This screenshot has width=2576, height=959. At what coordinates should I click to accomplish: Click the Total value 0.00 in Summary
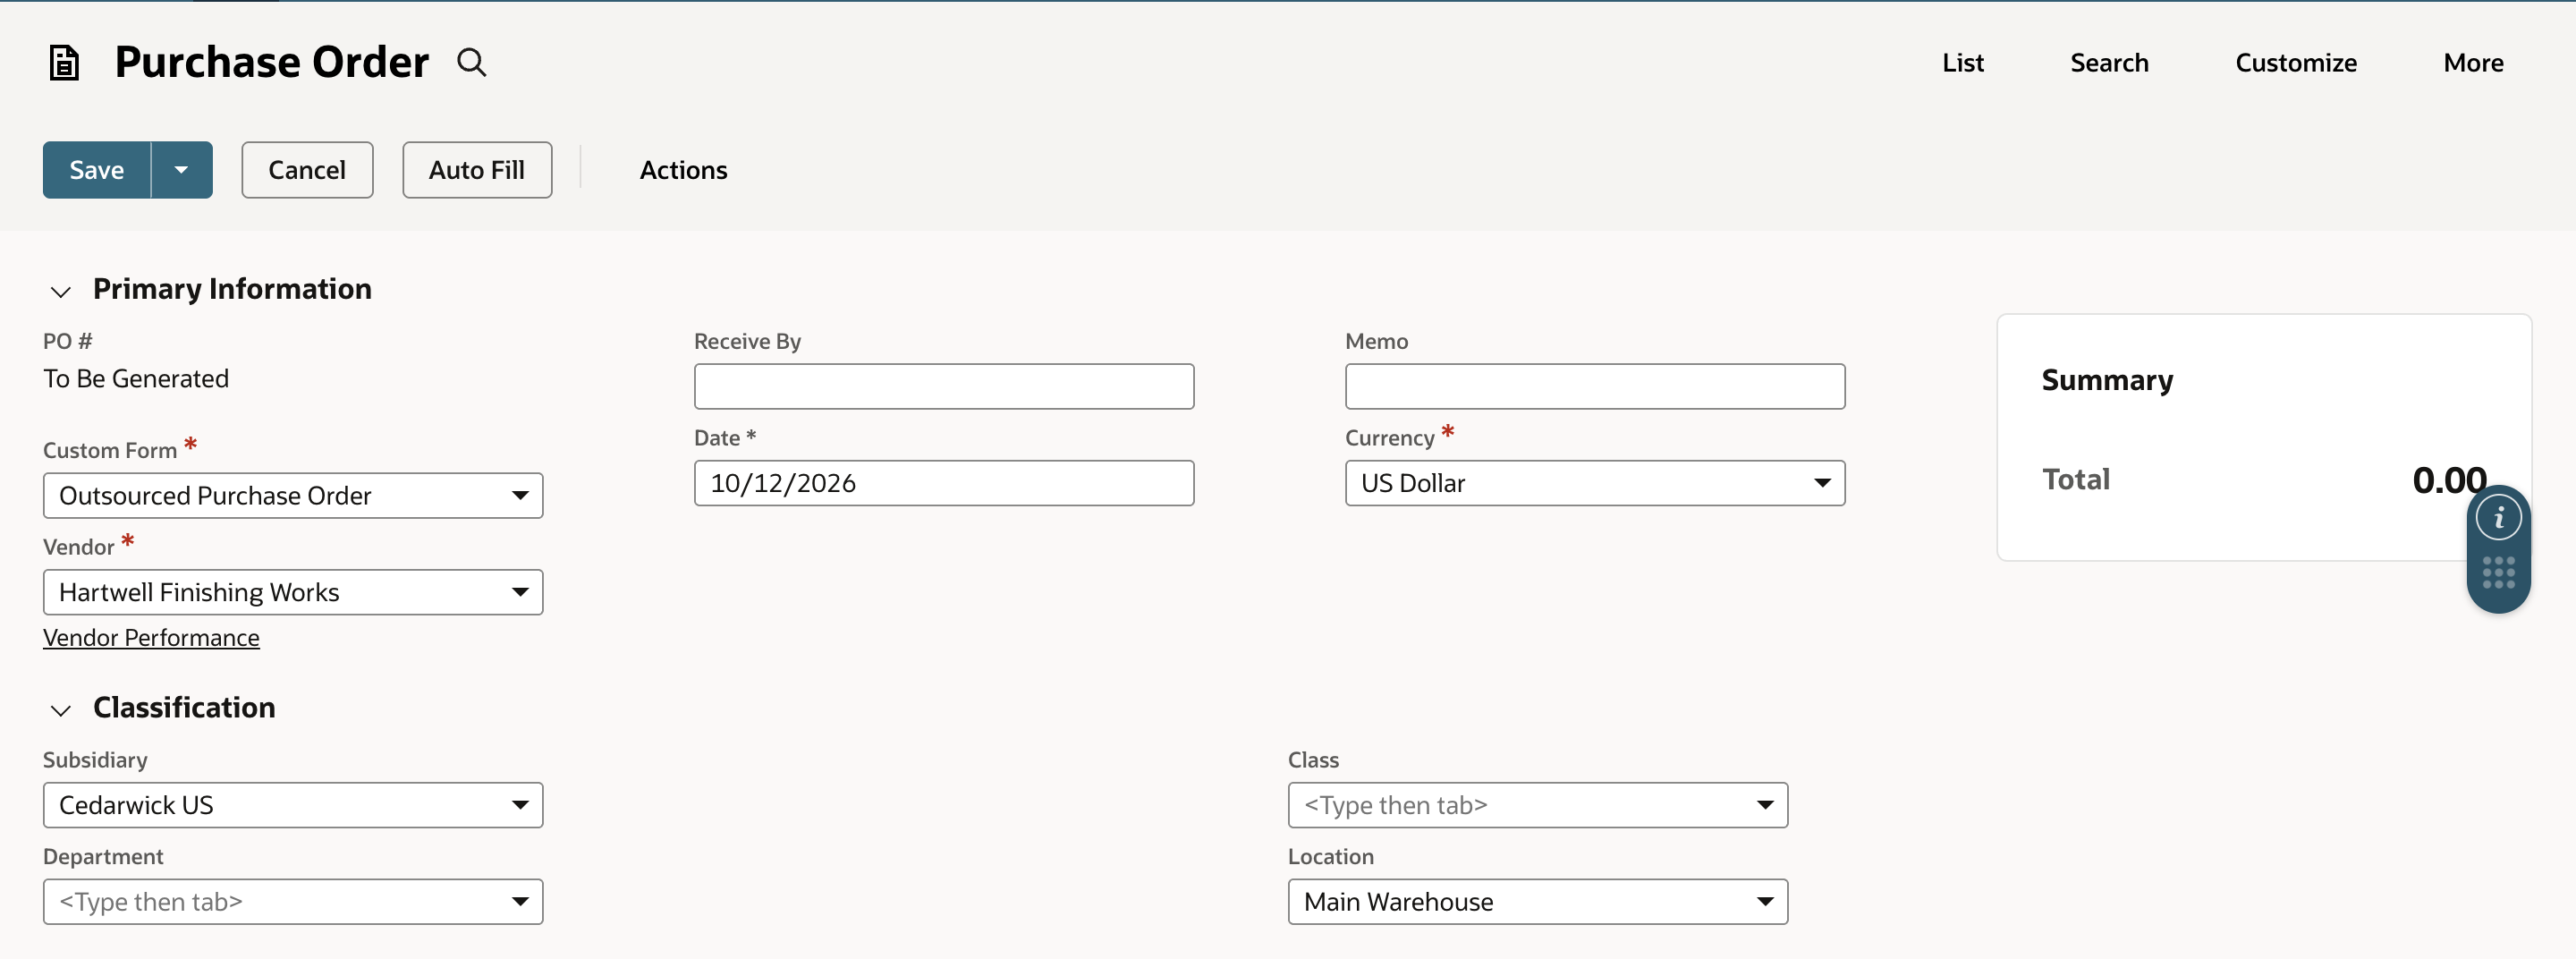click(2449, 480)
